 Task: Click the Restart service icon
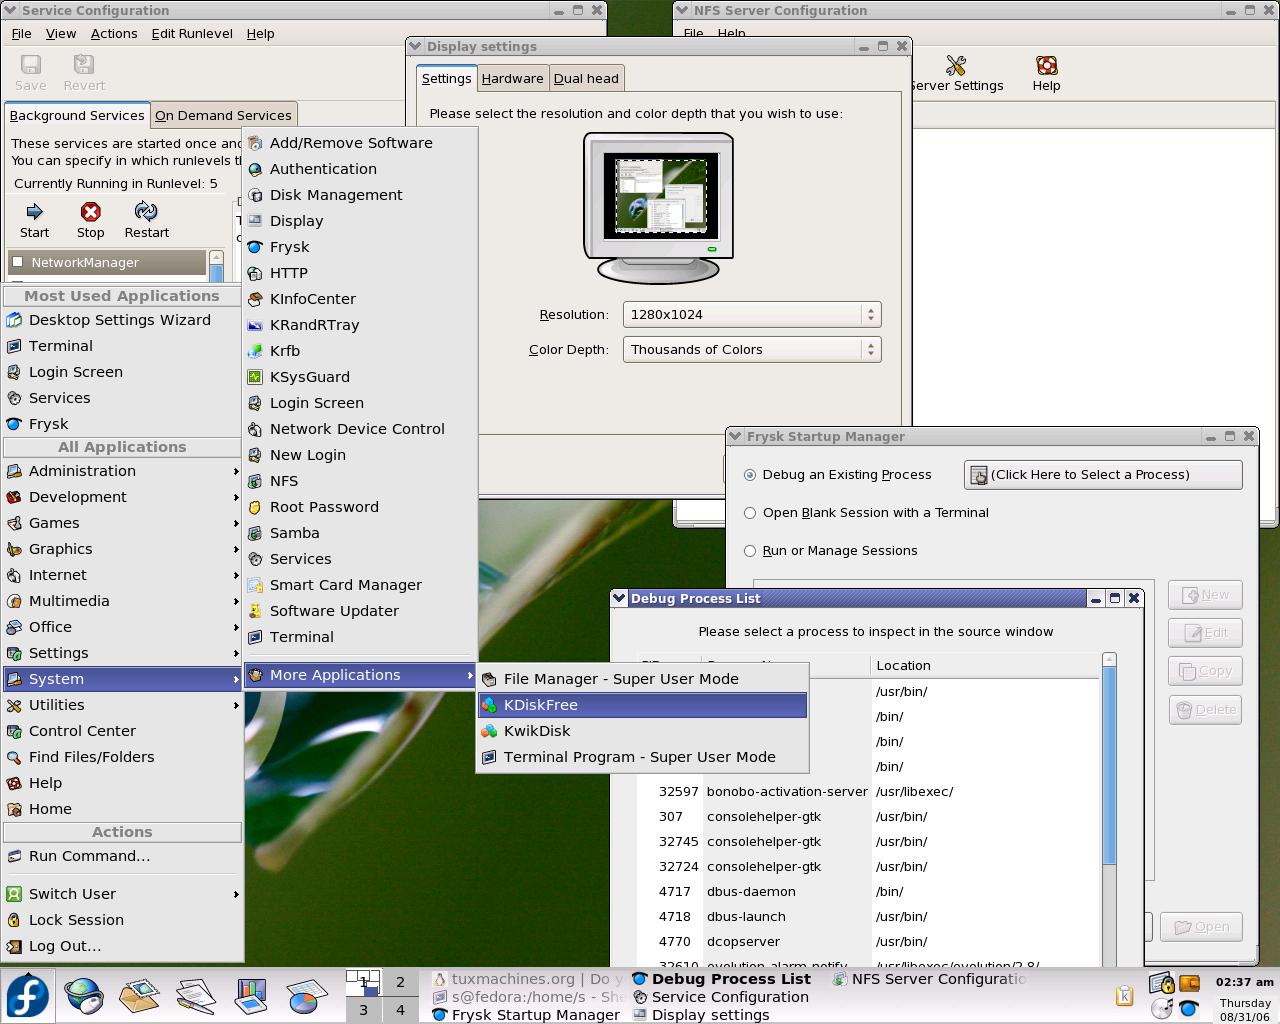click(x=146, y=212)
